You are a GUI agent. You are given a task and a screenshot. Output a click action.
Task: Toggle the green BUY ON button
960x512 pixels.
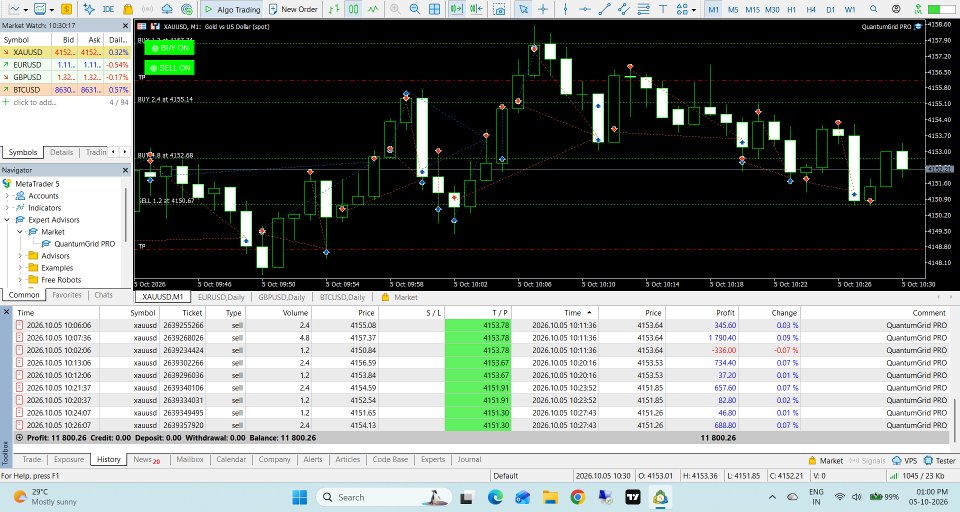coord(170,48)
